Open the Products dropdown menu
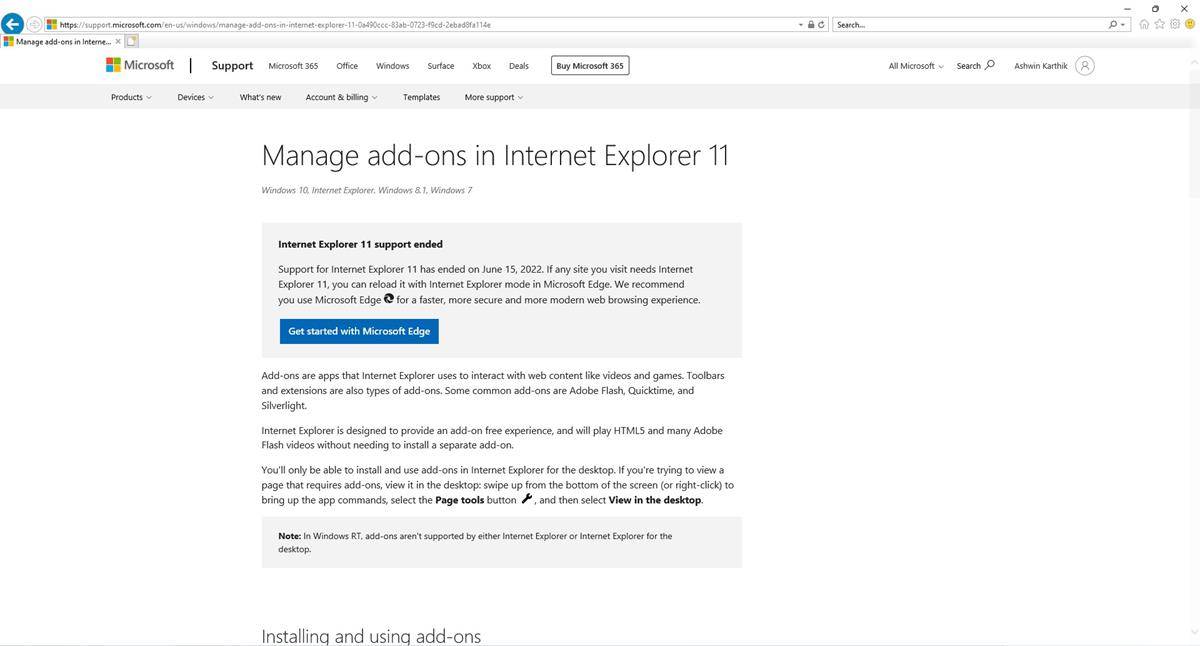1200x646 pixels. pos(129,97)
